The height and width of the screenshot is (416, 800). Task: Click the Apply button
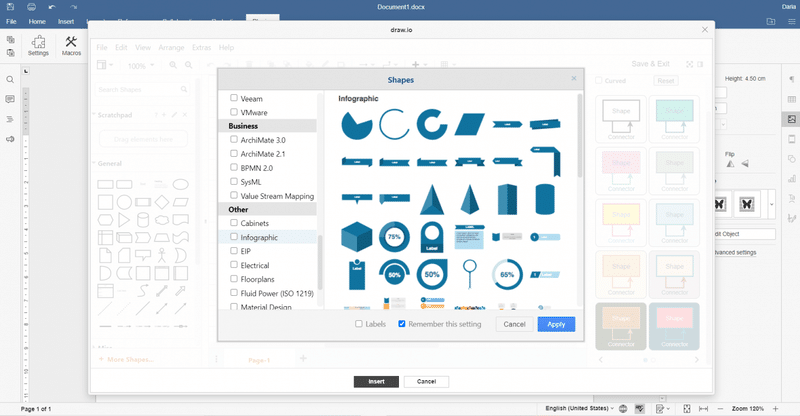[556, 324]
